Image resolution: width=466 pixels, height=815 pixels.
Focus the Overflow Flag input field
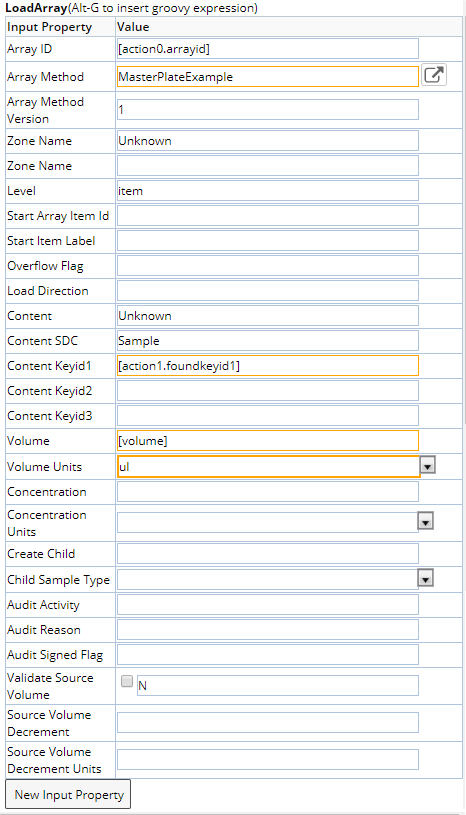(268, 266)
